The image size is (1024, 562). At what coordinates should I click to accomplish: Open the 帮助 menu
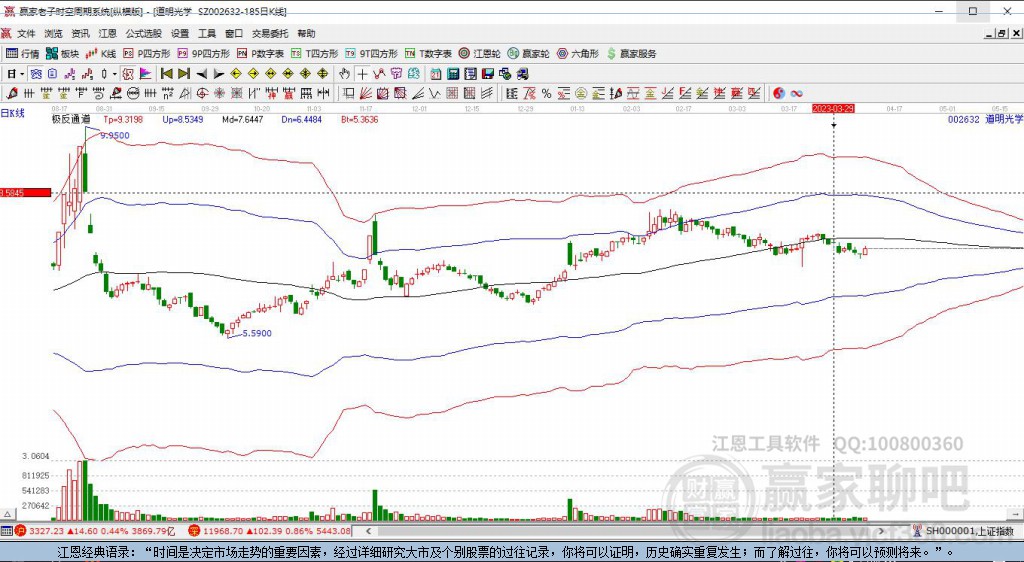point(306,33)
